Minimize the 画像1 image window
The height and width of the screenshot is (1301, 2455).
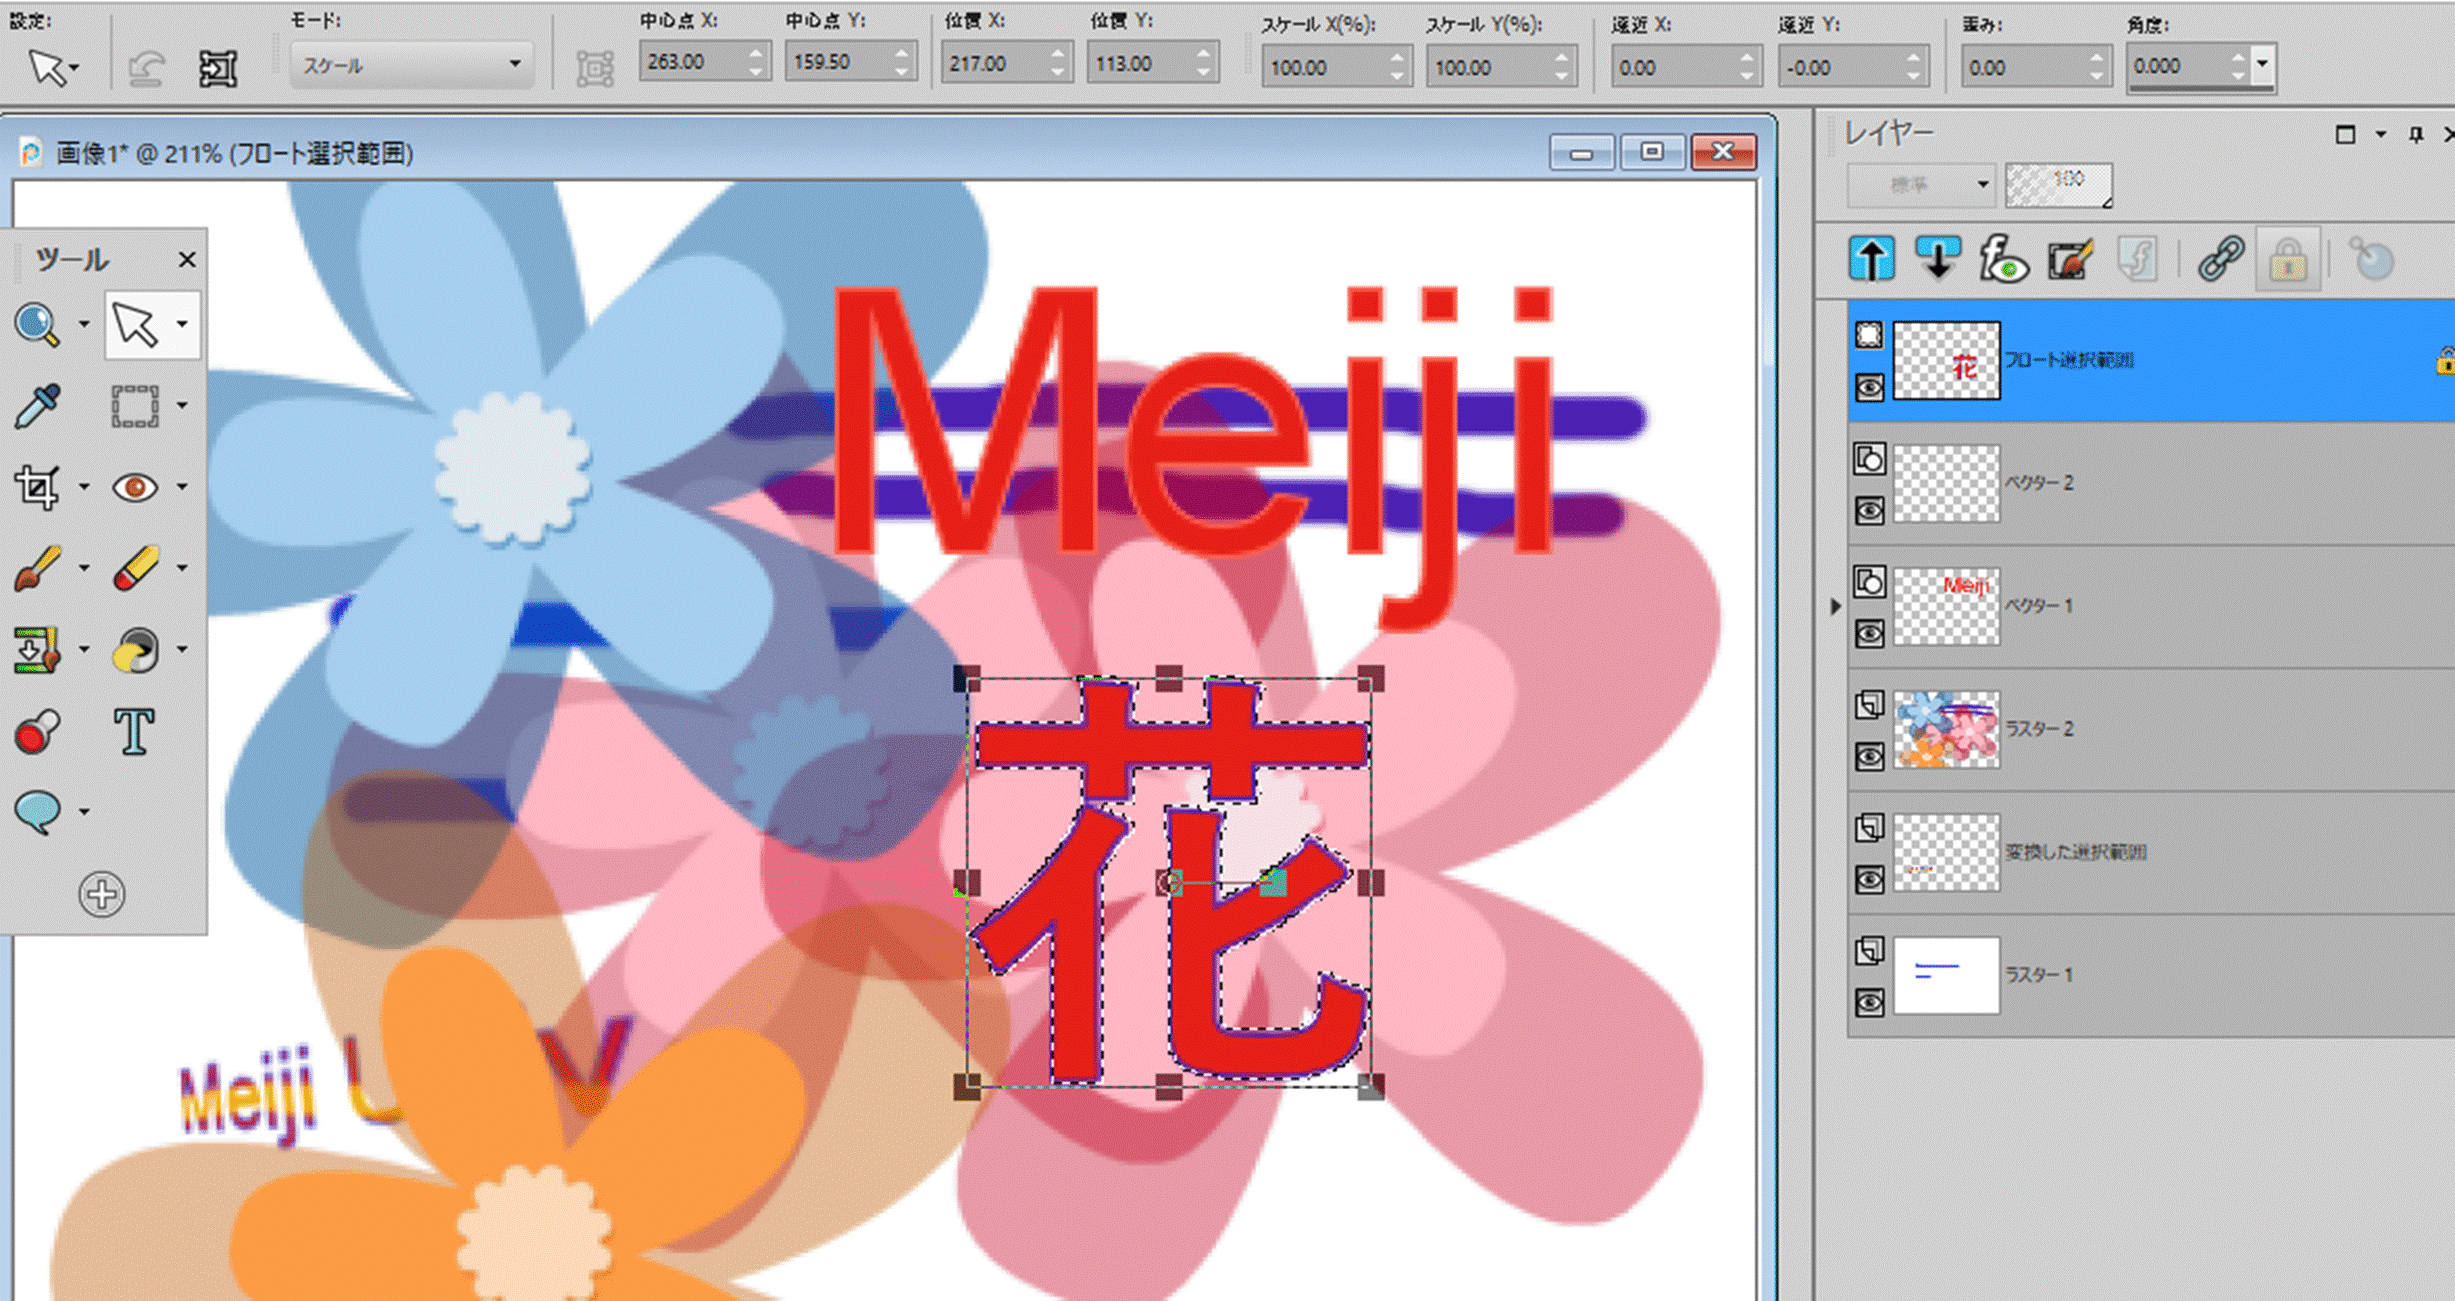pos(1581,152)
